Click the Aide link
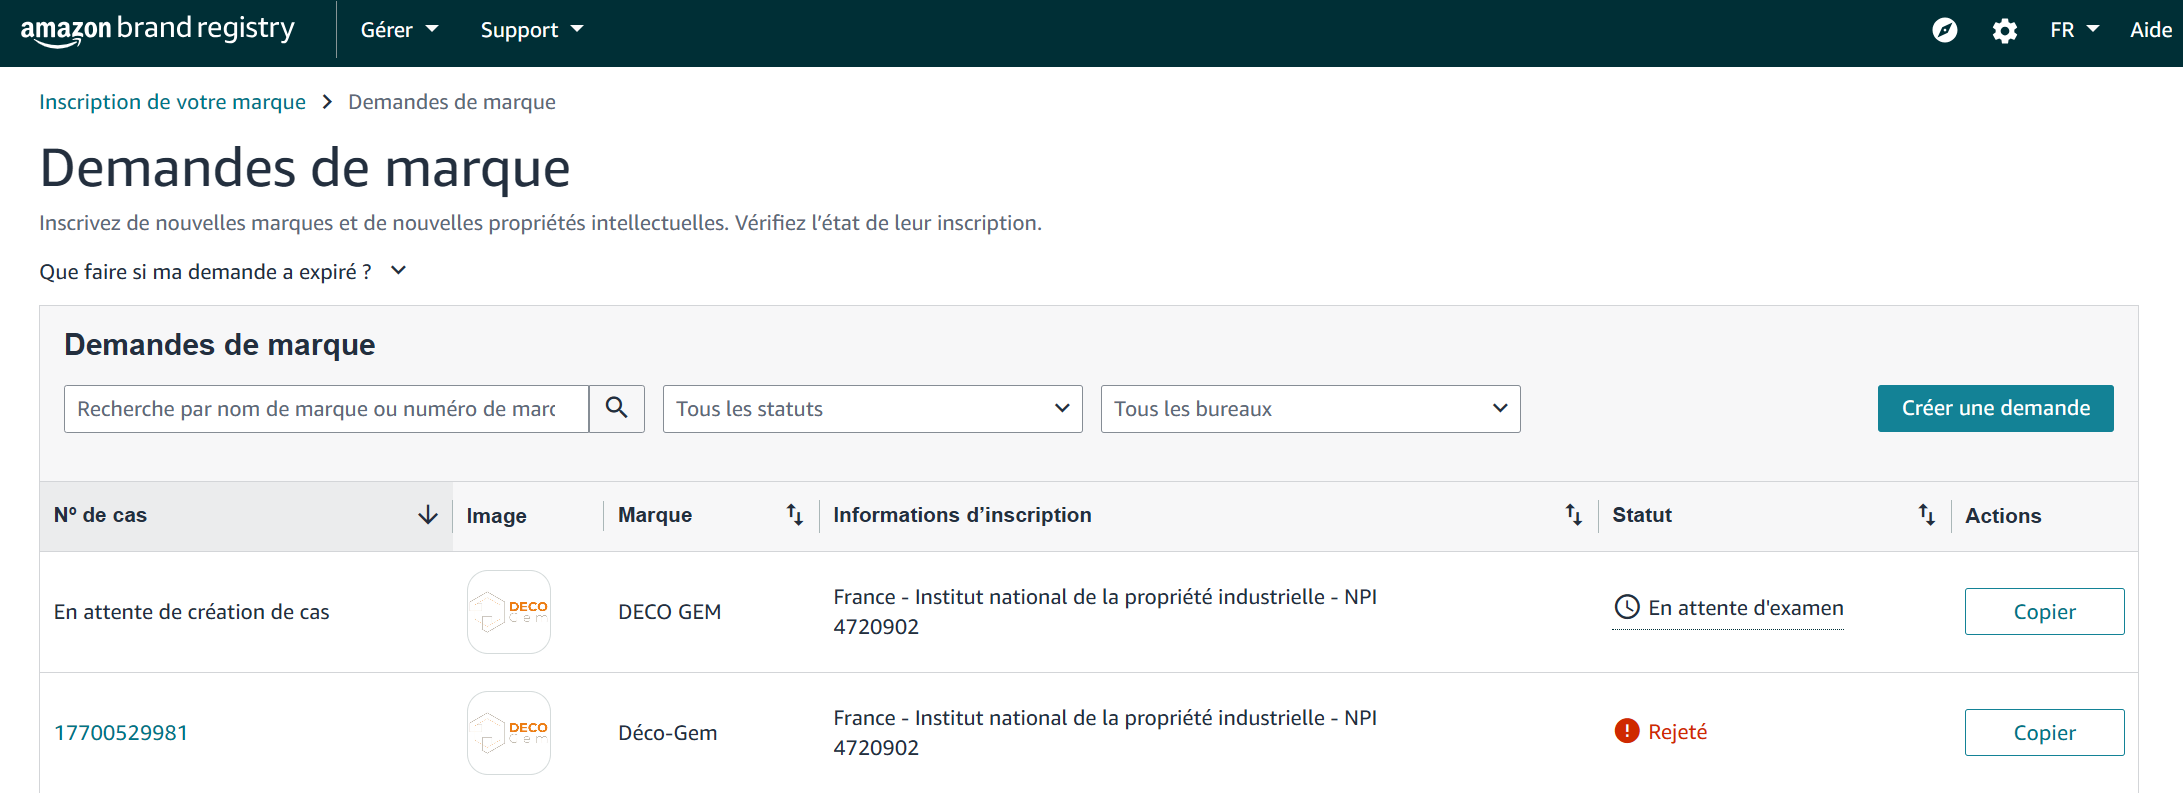Image resolution: width=2183 pixels, height=793 pixels. point(2150,30)
